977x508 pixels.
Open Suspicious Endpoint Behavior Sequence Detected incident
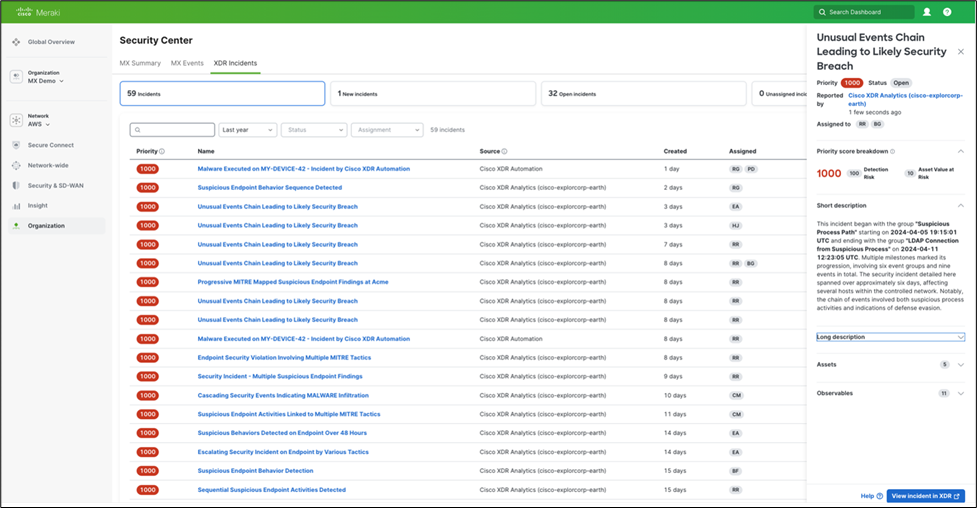pyautogui.click(x=270, y=188)
